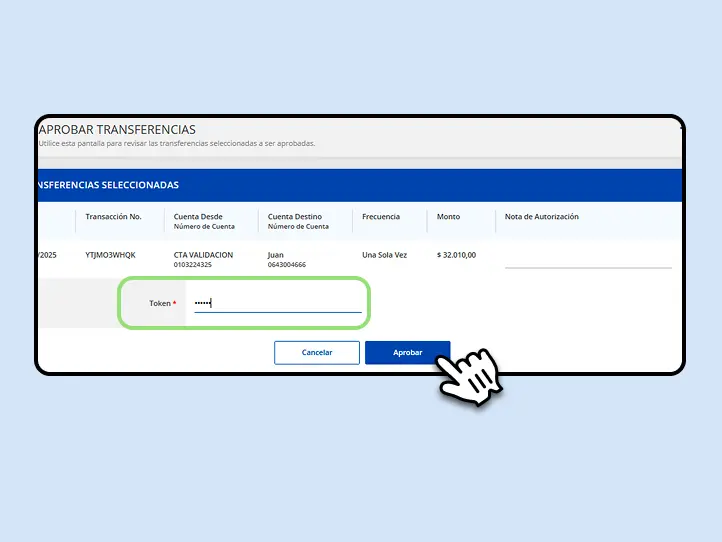Click destination account name Juan
The image size is (722, 542).
pyautogui.click(x=275, y=255)
